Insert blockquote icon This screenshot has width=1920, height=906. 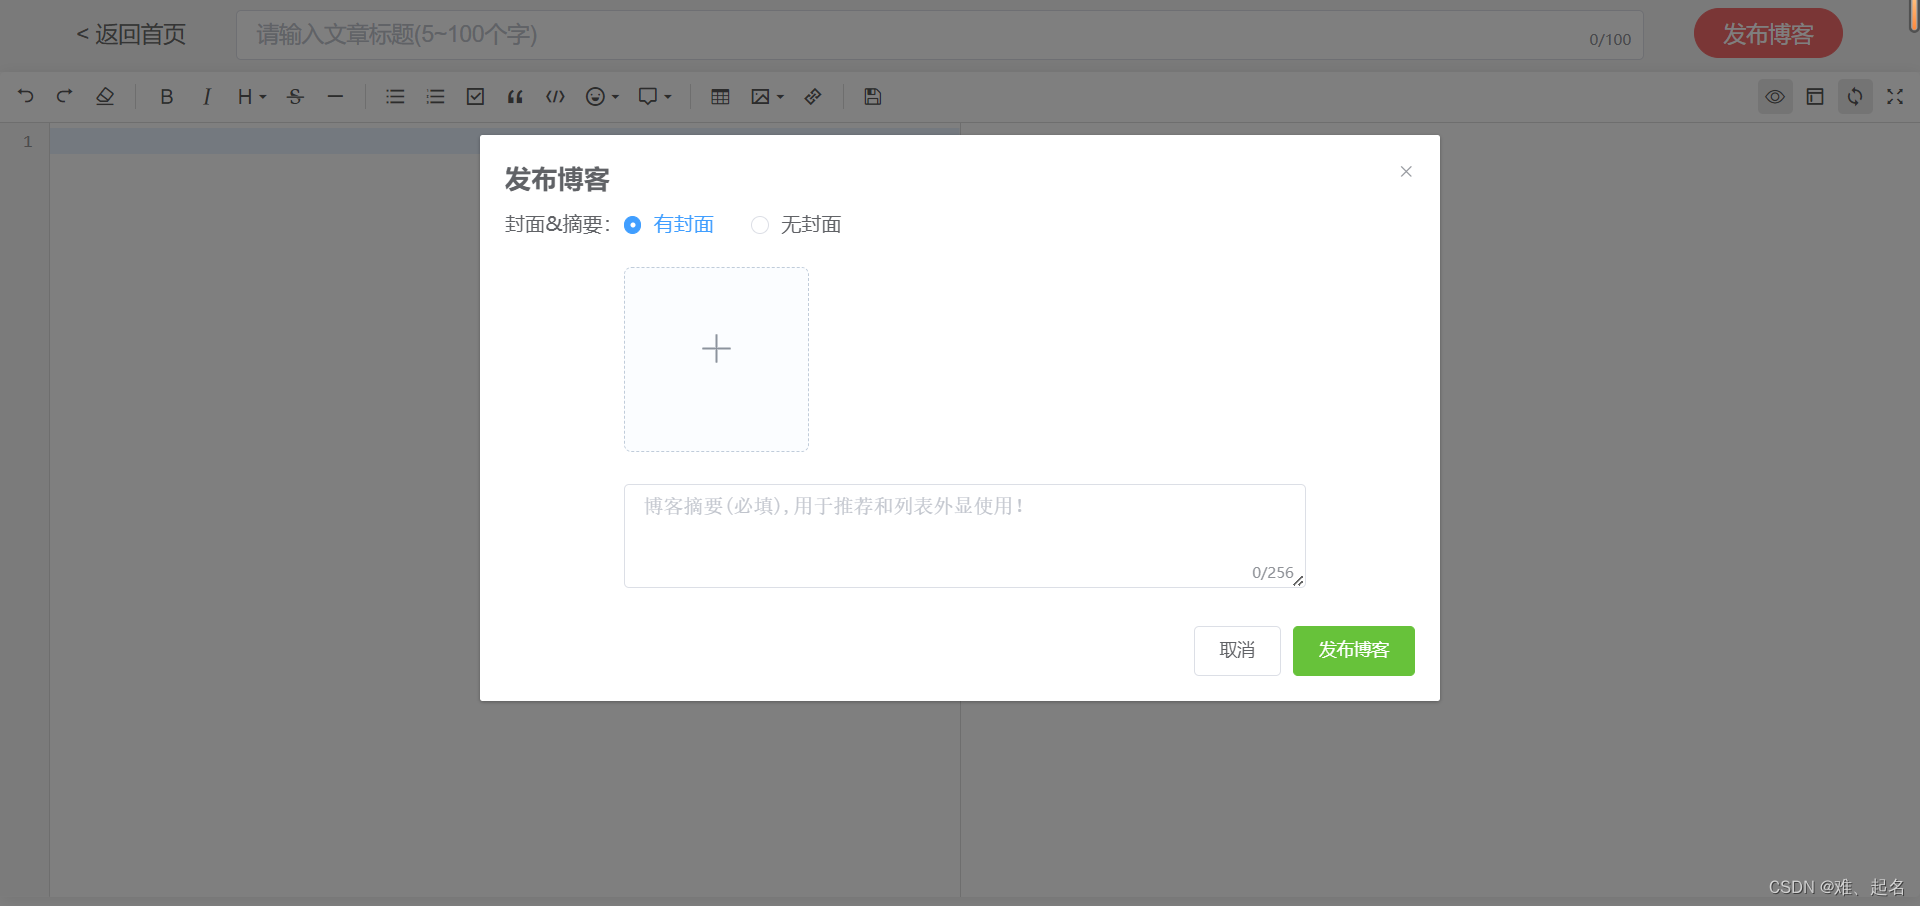click(515, 97)
